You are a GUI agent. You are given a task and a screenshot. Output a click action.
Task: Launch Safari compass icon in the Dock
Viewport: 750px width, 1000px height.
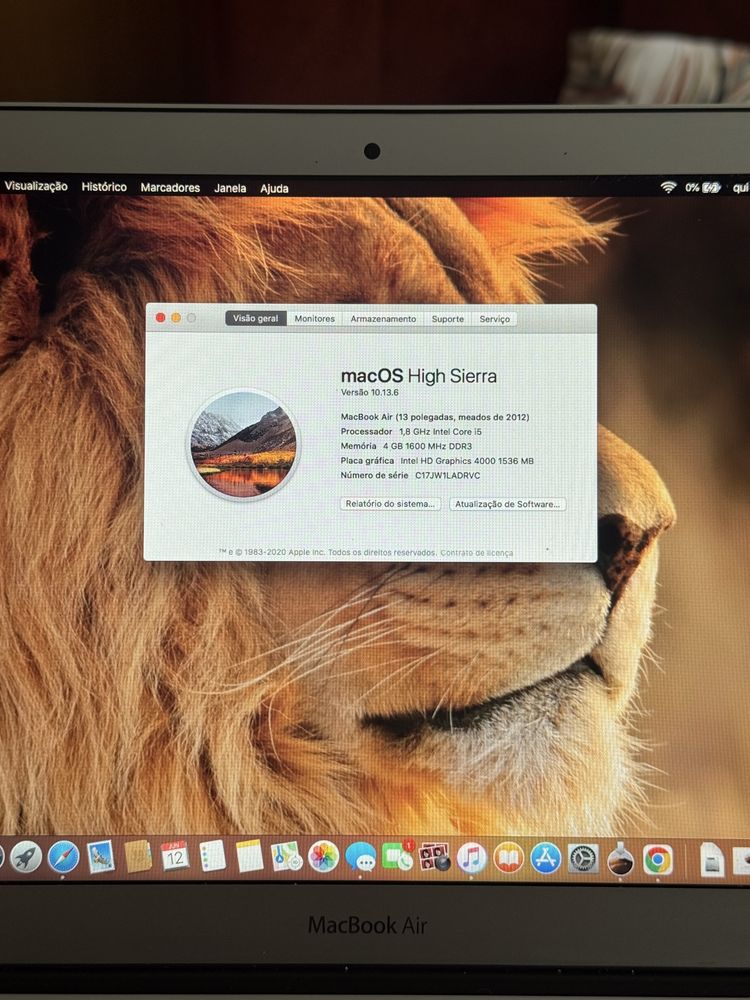[x=64, y=857]
